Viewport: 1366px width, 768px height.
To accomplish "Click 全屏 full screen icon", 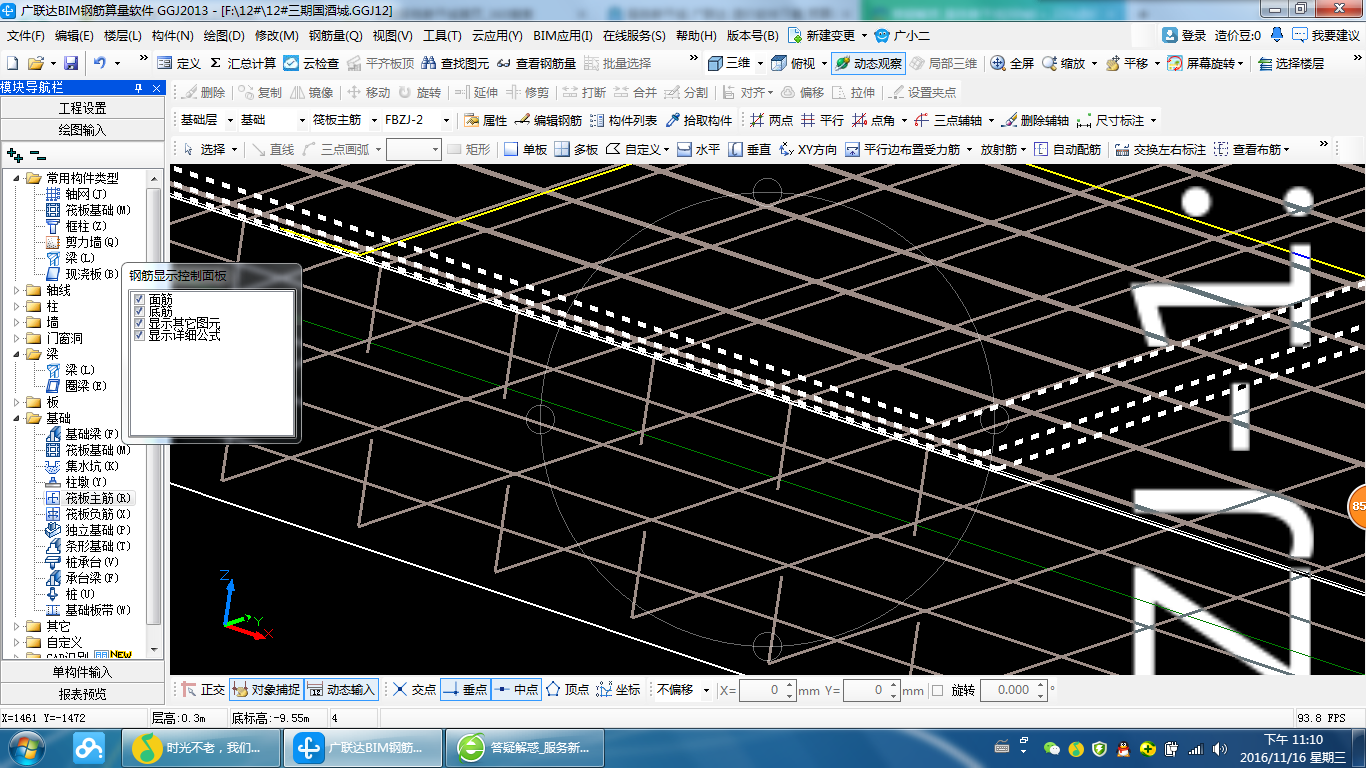I will pyautogui.click(x=1012, y=63).
